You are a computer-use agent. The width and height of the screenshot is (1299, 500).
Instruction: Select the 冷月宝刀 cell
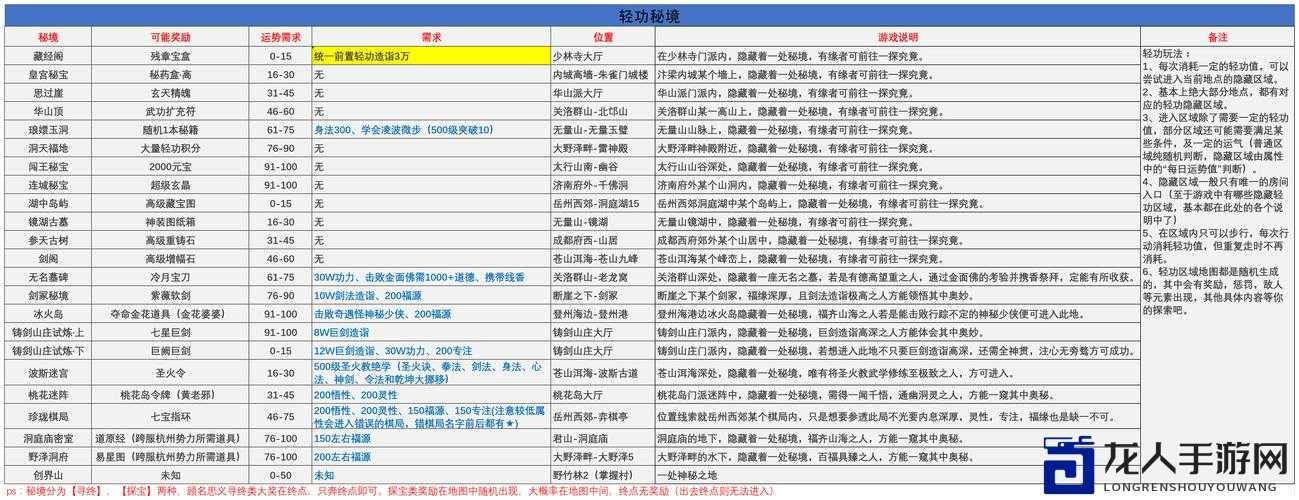(171, 277)
